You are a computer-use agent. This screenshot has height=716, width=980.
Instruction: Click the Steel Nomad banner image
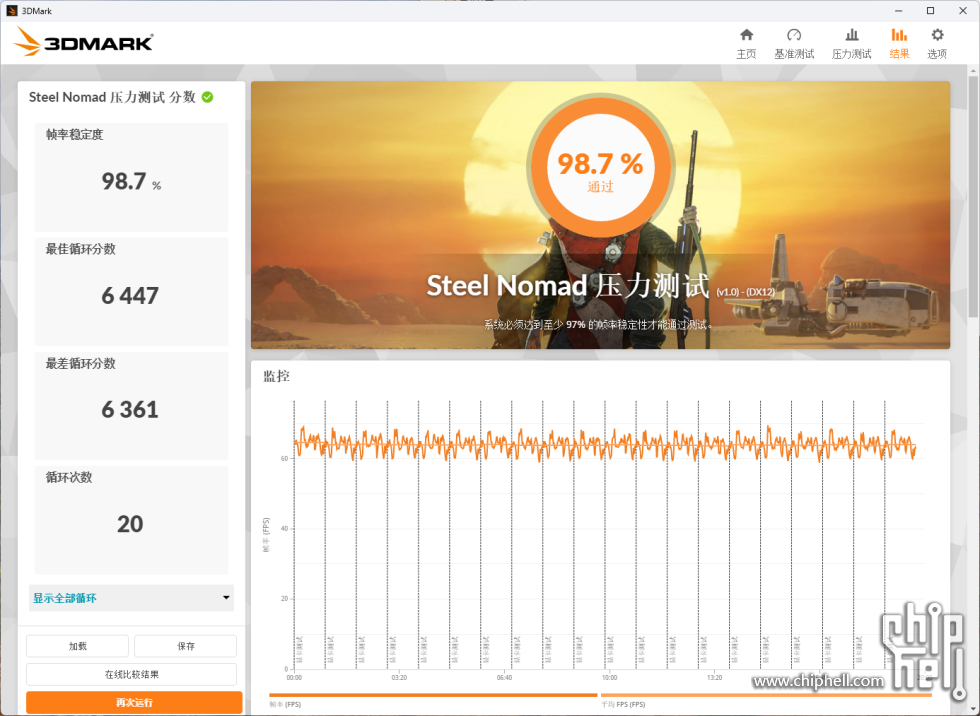600,215
